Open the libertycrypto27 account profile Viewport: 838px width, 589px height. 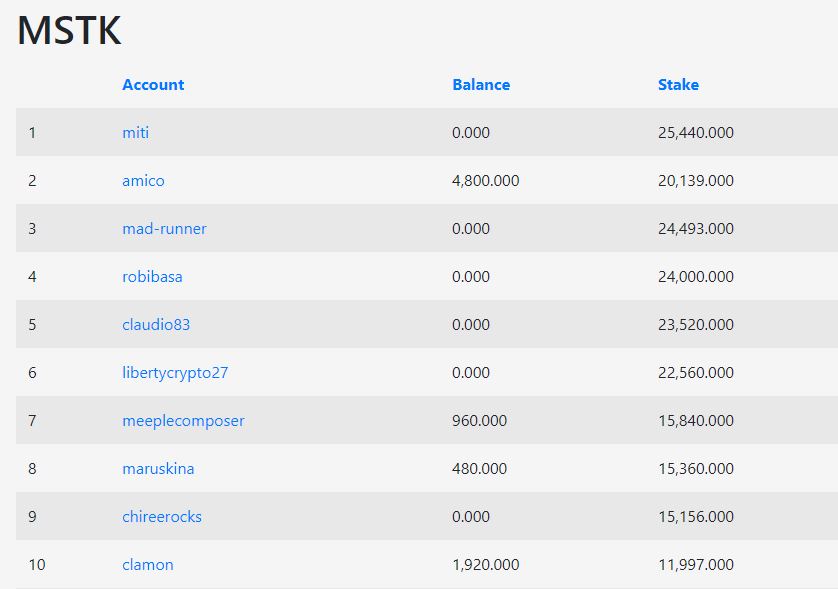click(175, 373)
